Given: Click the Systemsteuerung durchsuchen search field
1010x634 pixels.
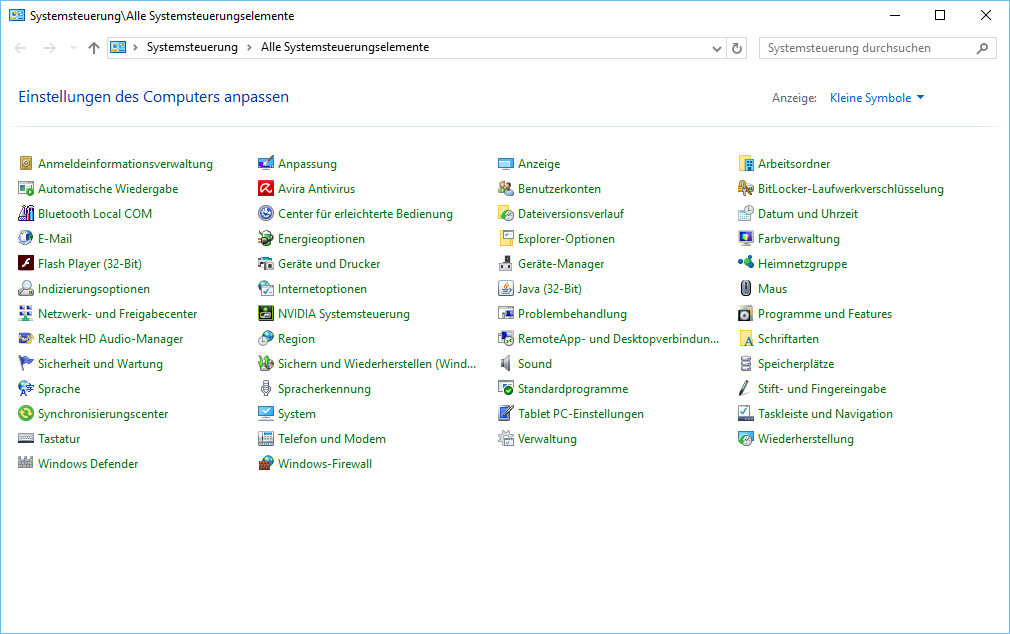Looking at the screenshot, I should (877, 48).
